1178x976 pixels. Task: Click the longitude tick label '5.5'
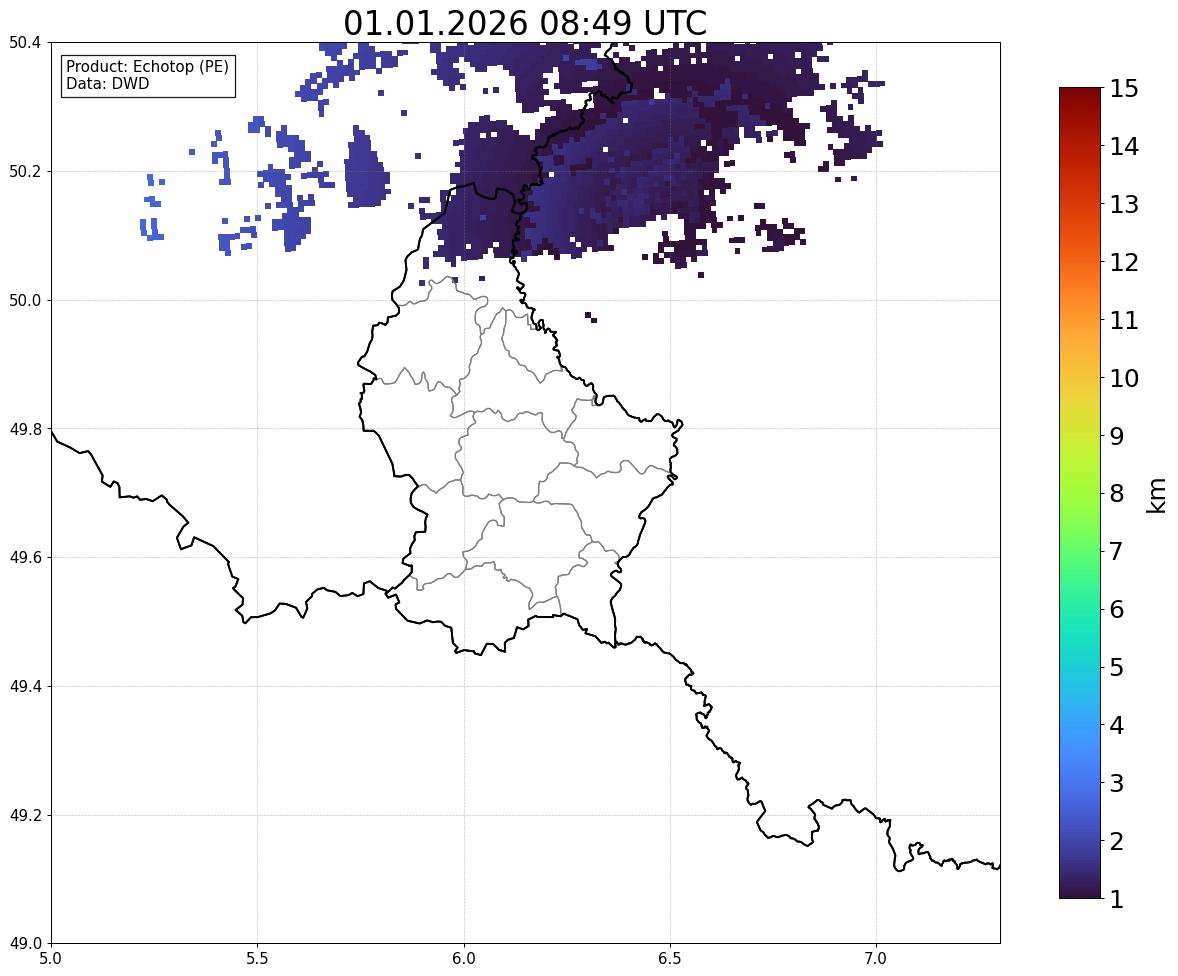258,959
